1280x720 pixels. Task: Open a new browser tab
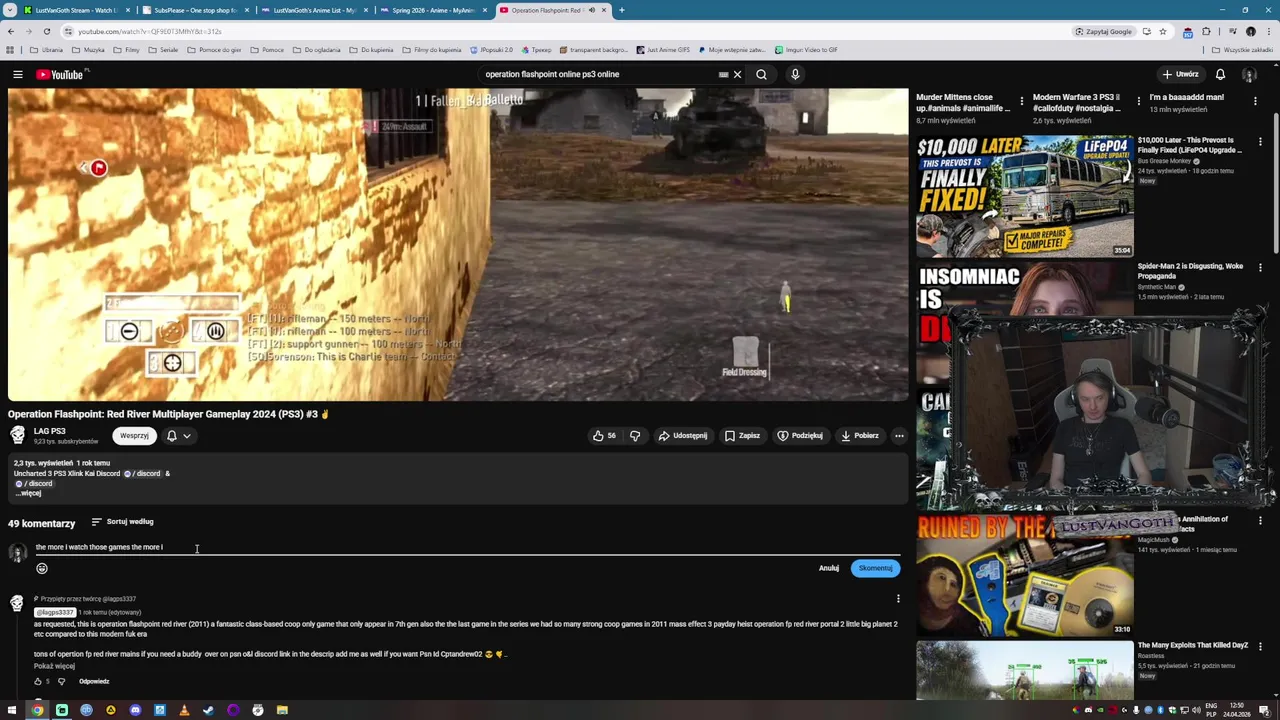coord(621,10)
